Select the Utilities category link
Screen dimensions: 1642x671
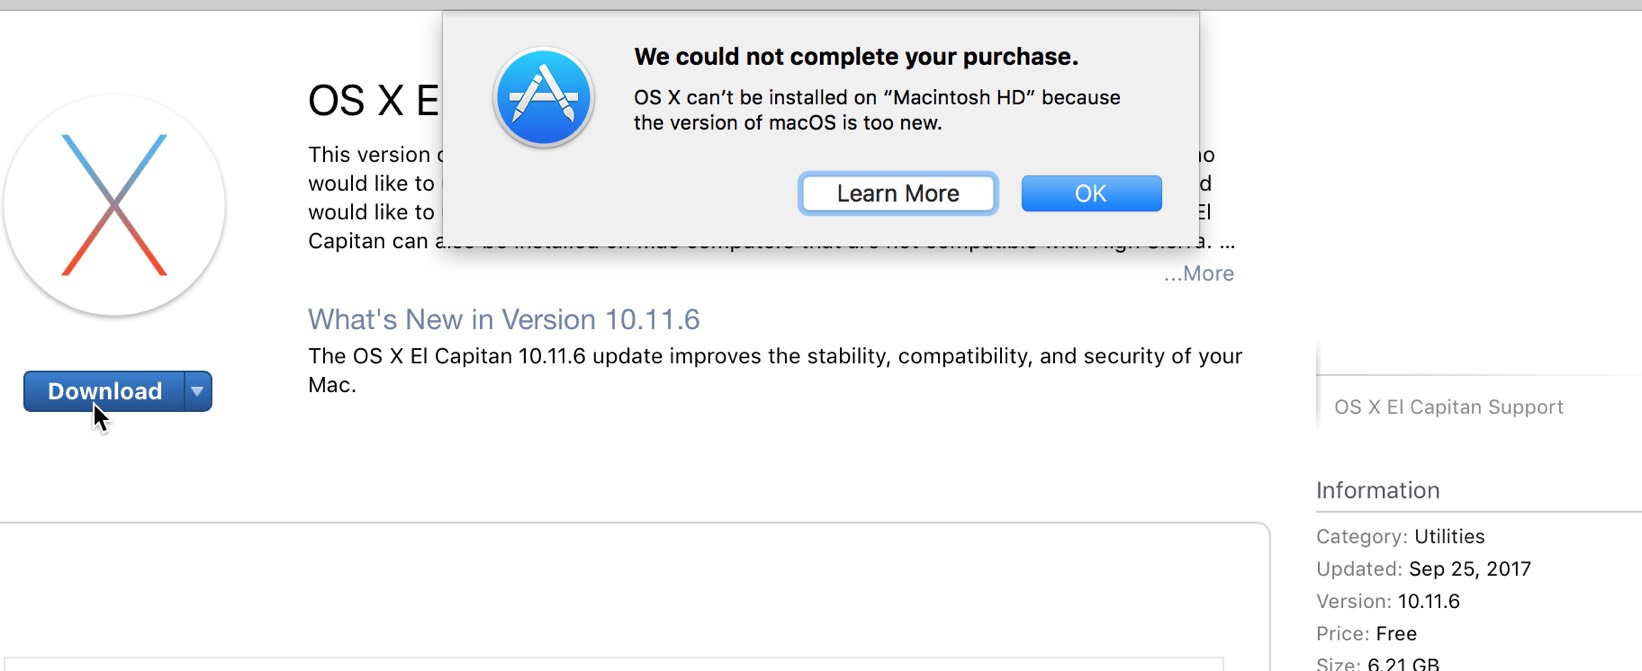pos(1449,536)
